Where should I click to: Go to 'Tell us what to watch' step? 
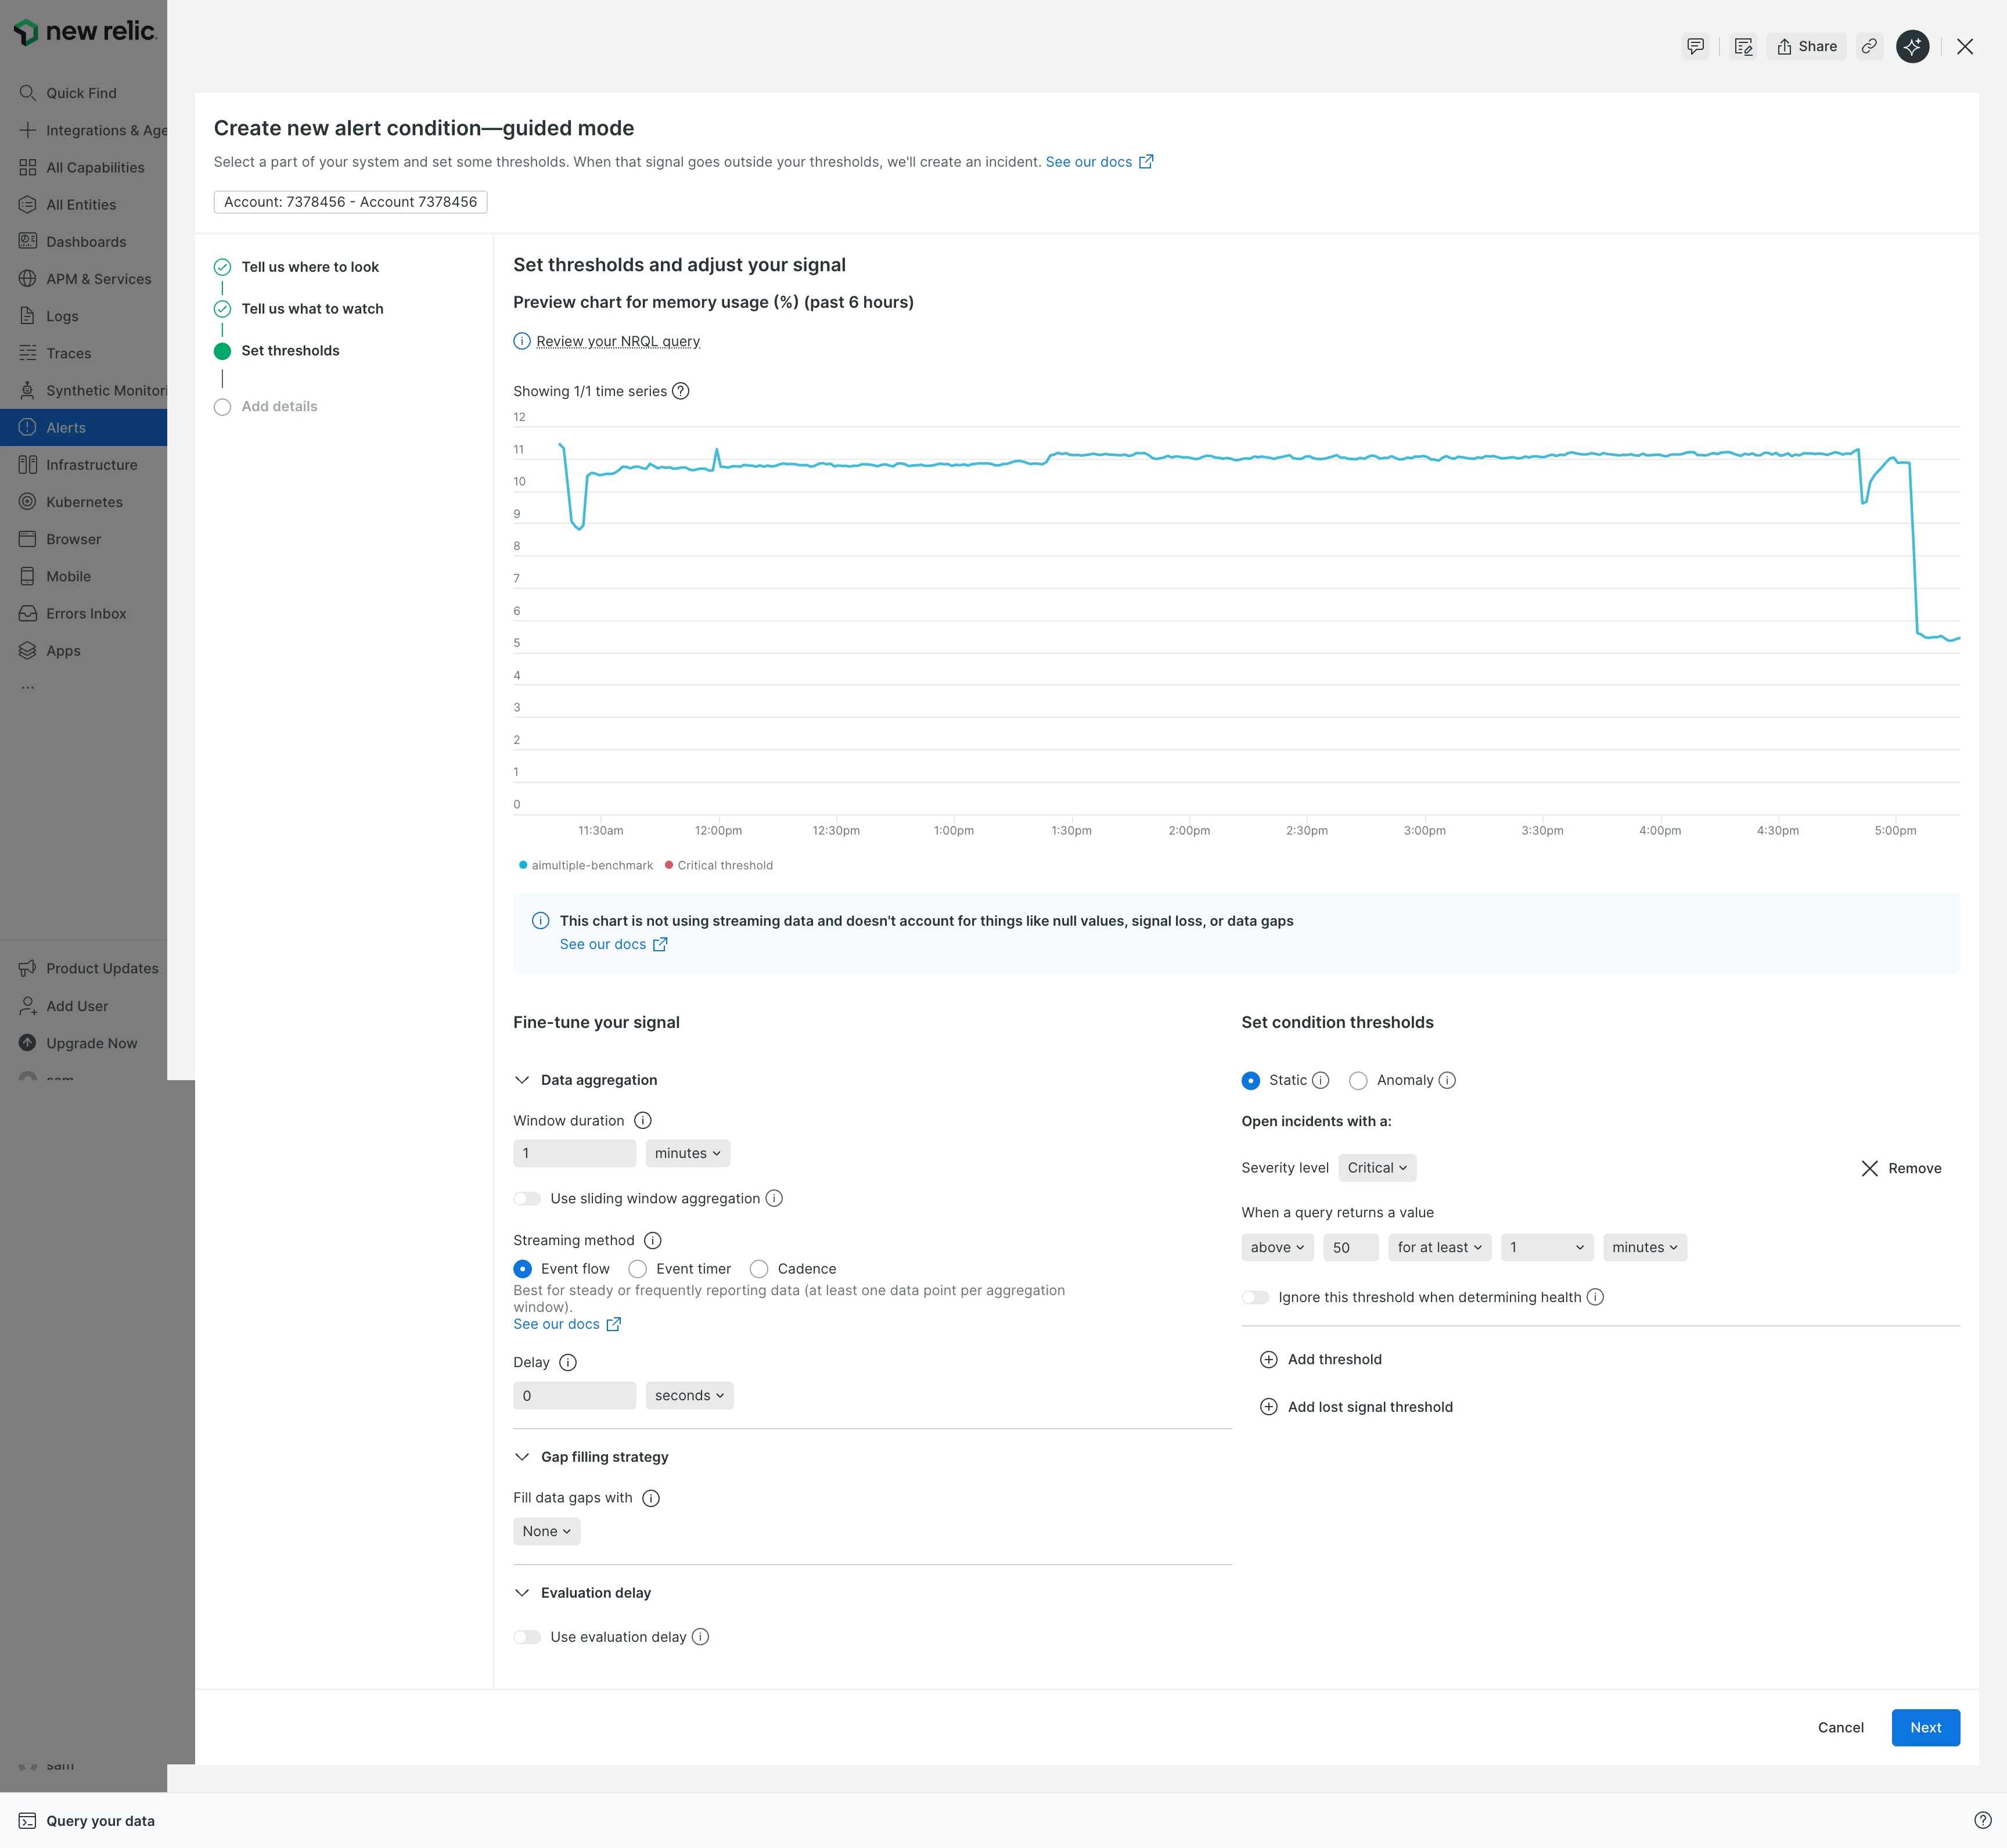pyautogui.click(x=312, y=309)
